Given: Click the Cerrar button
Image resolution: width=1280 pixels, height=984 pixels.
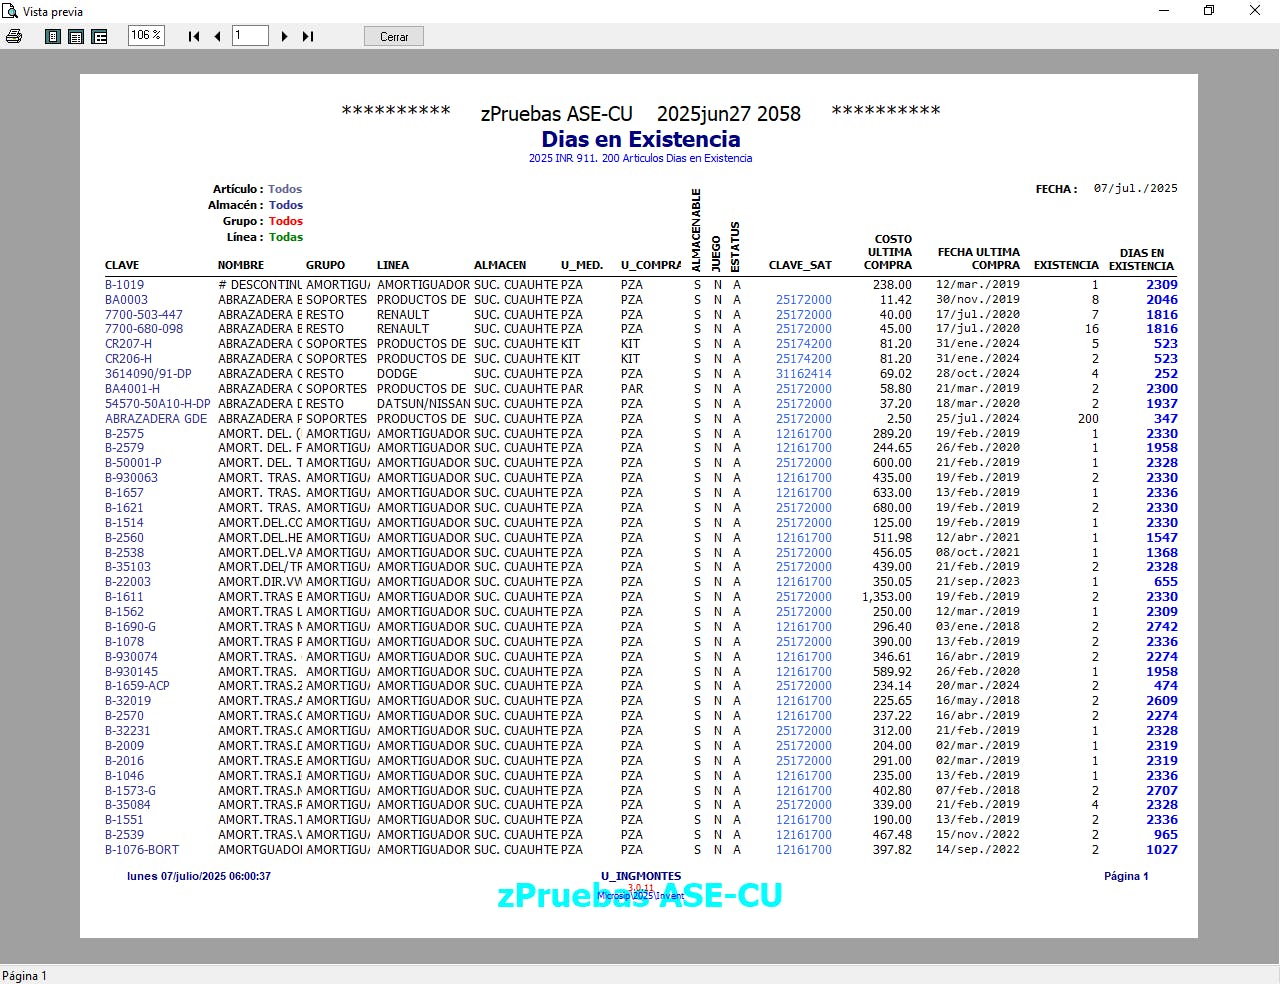Looking at the screenshot, I should [x=394, y=36].
